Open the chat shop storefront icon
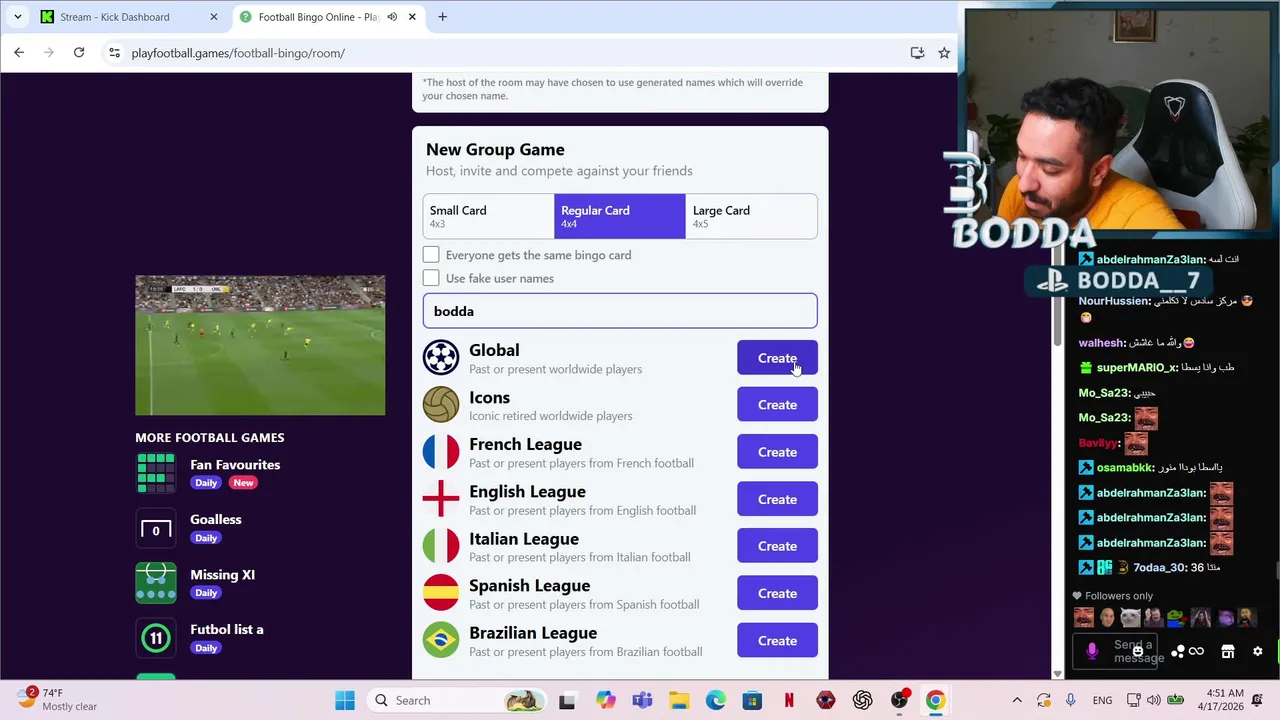Image resolution: width=1280 pixels, height=720 pixels. (1228, 651)
